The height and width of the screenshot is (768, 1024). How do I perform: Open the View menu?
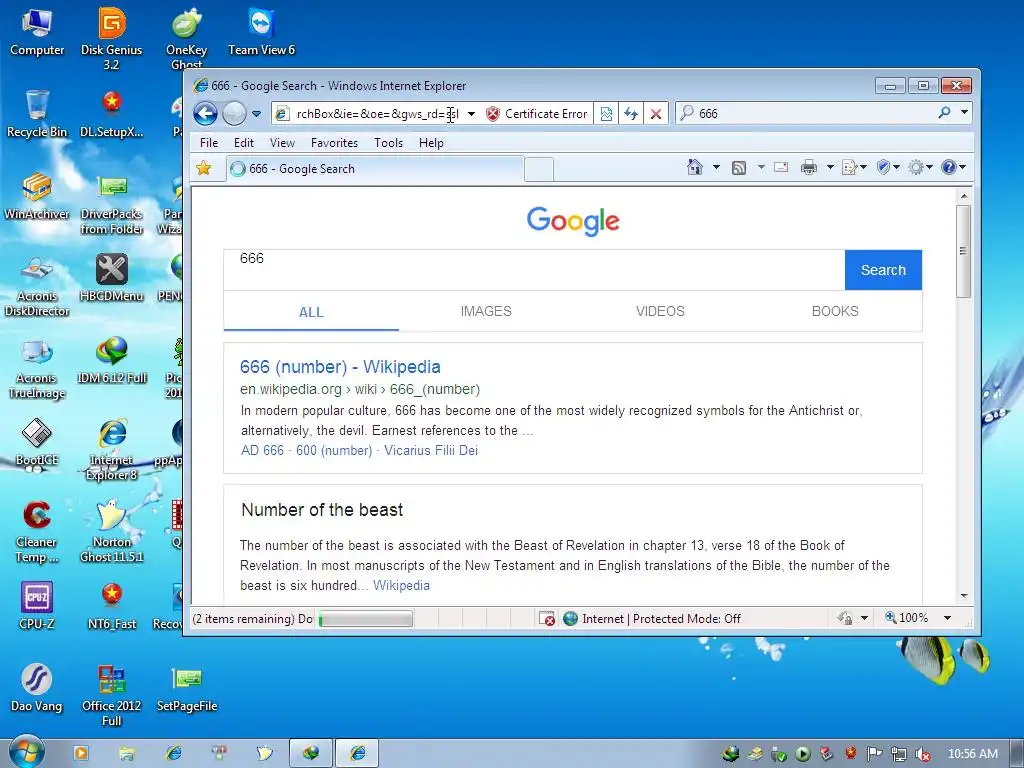pos(282,142)
